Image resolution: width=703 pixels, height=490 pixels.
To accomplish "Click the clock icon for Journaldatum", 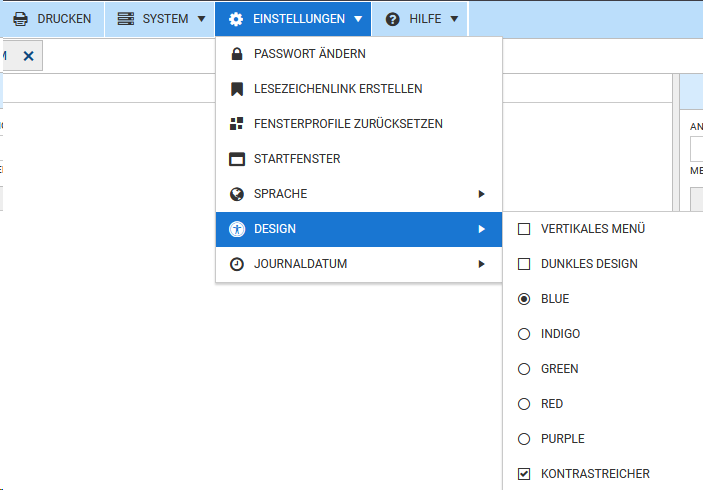I will pyautogui.click(x=237, y=264).
